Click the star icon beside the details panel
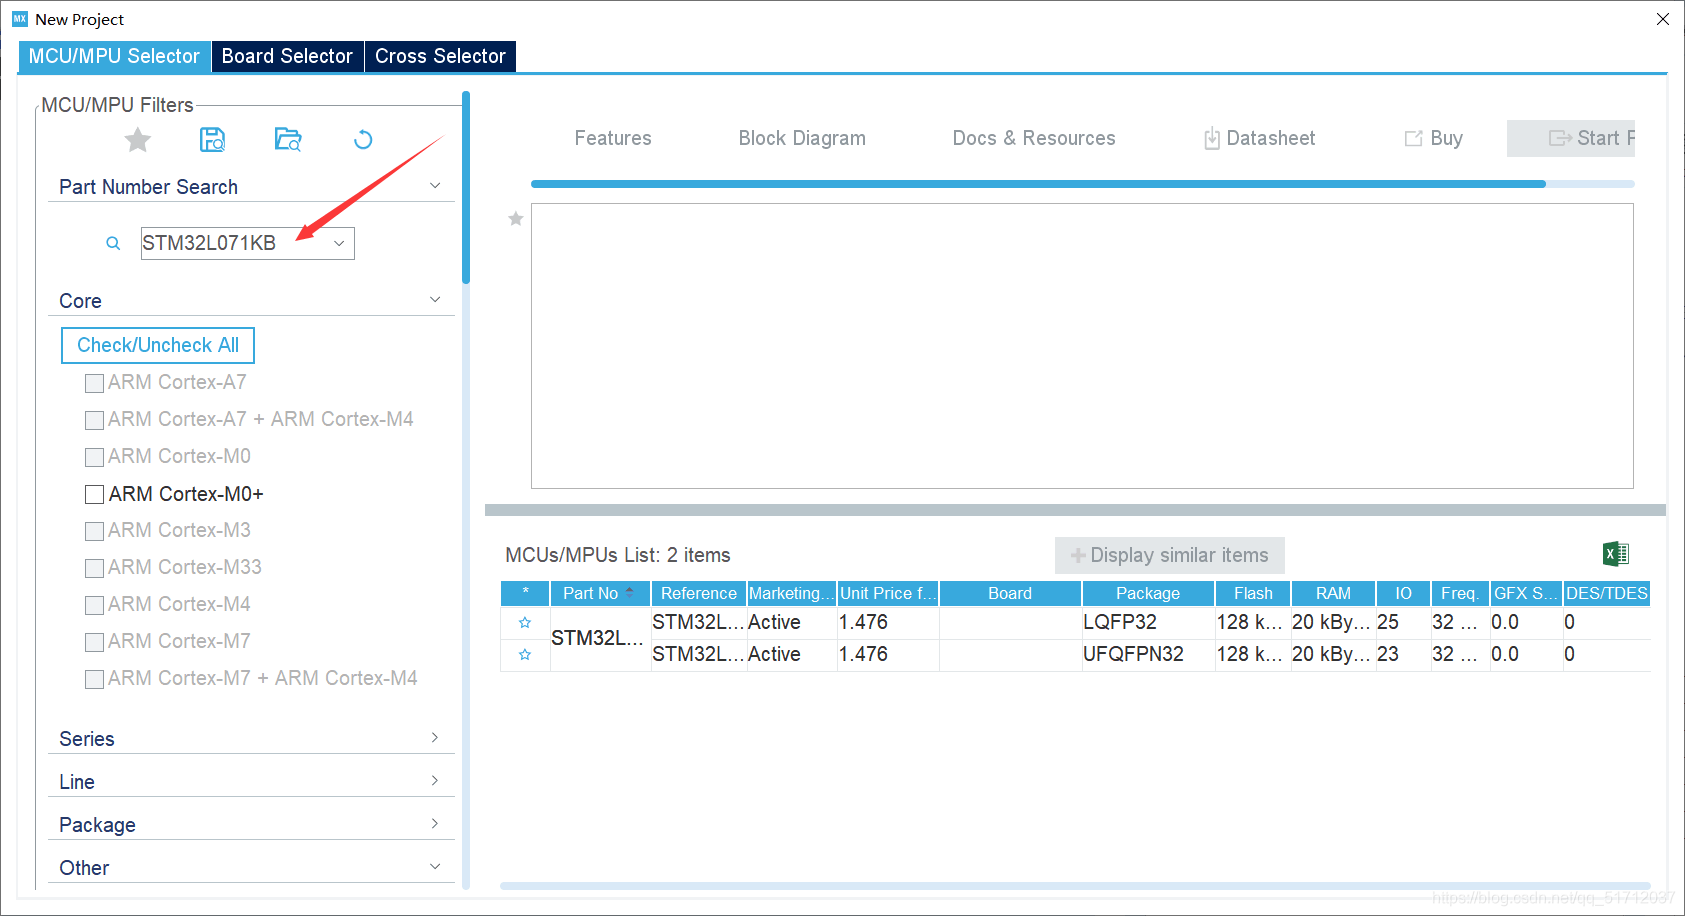 point(516,218)
